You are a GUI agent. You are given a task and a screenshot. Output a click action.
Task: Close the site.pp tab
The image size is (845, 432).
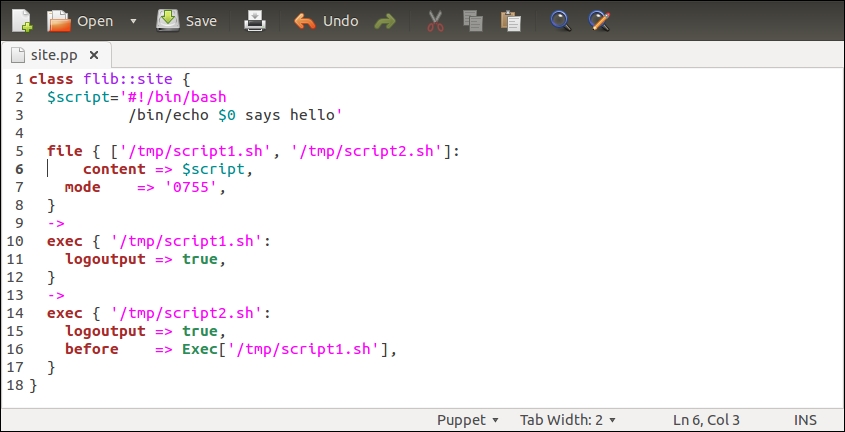(x=94, y=55)
